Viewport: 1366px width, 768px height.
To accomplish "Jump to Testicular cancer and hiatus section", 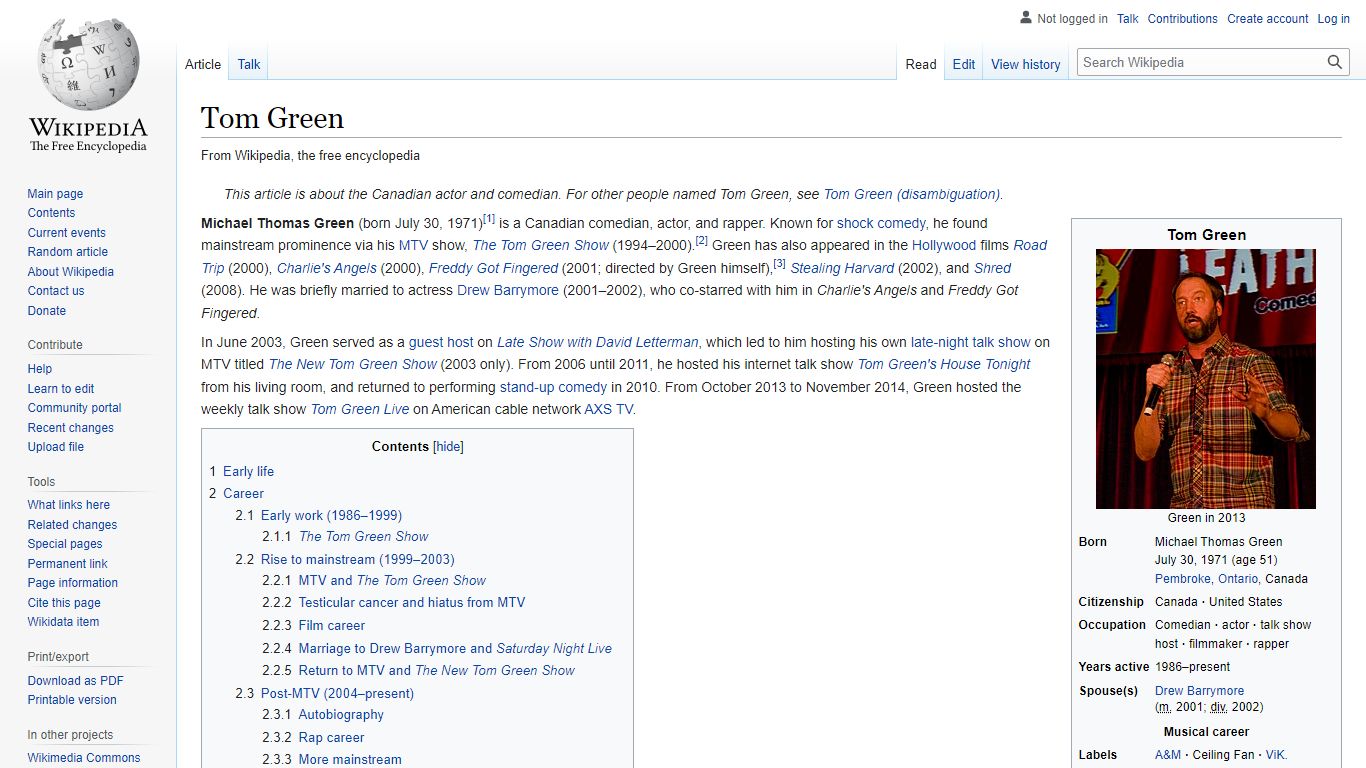I will pos(412,602).
